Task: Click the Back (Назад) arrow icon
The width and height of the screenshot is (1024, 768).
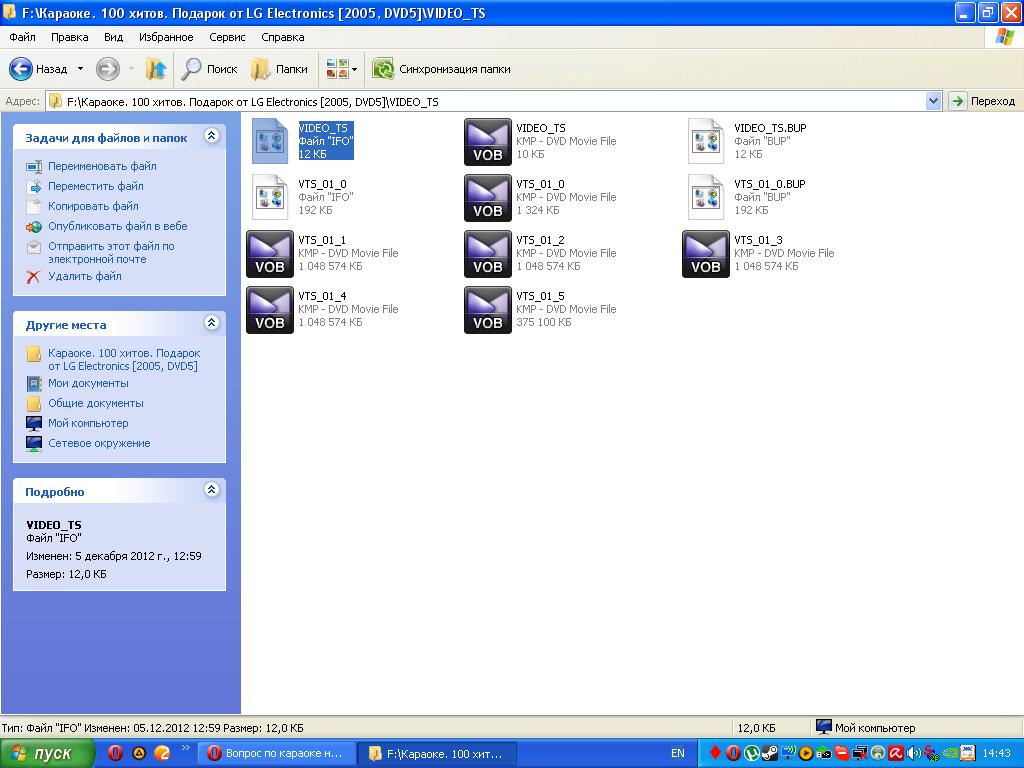Action: [x=22, y=69]
